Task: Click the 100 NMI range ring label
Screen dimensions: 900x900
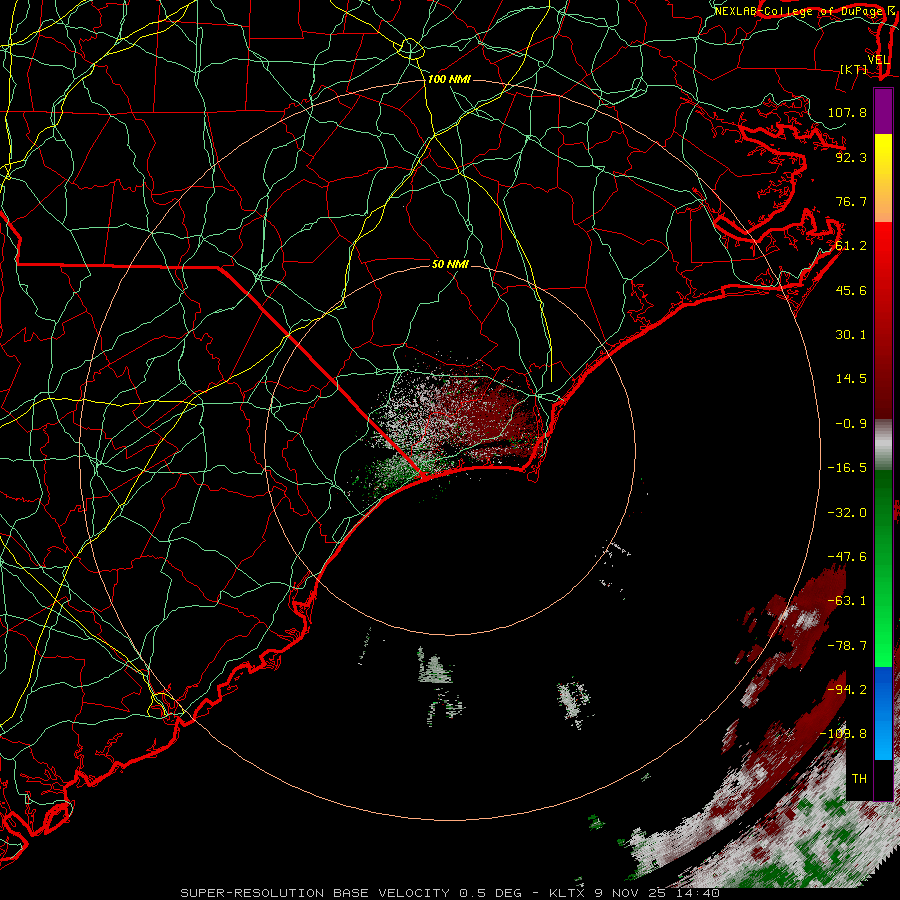Action: click(449, 79)
